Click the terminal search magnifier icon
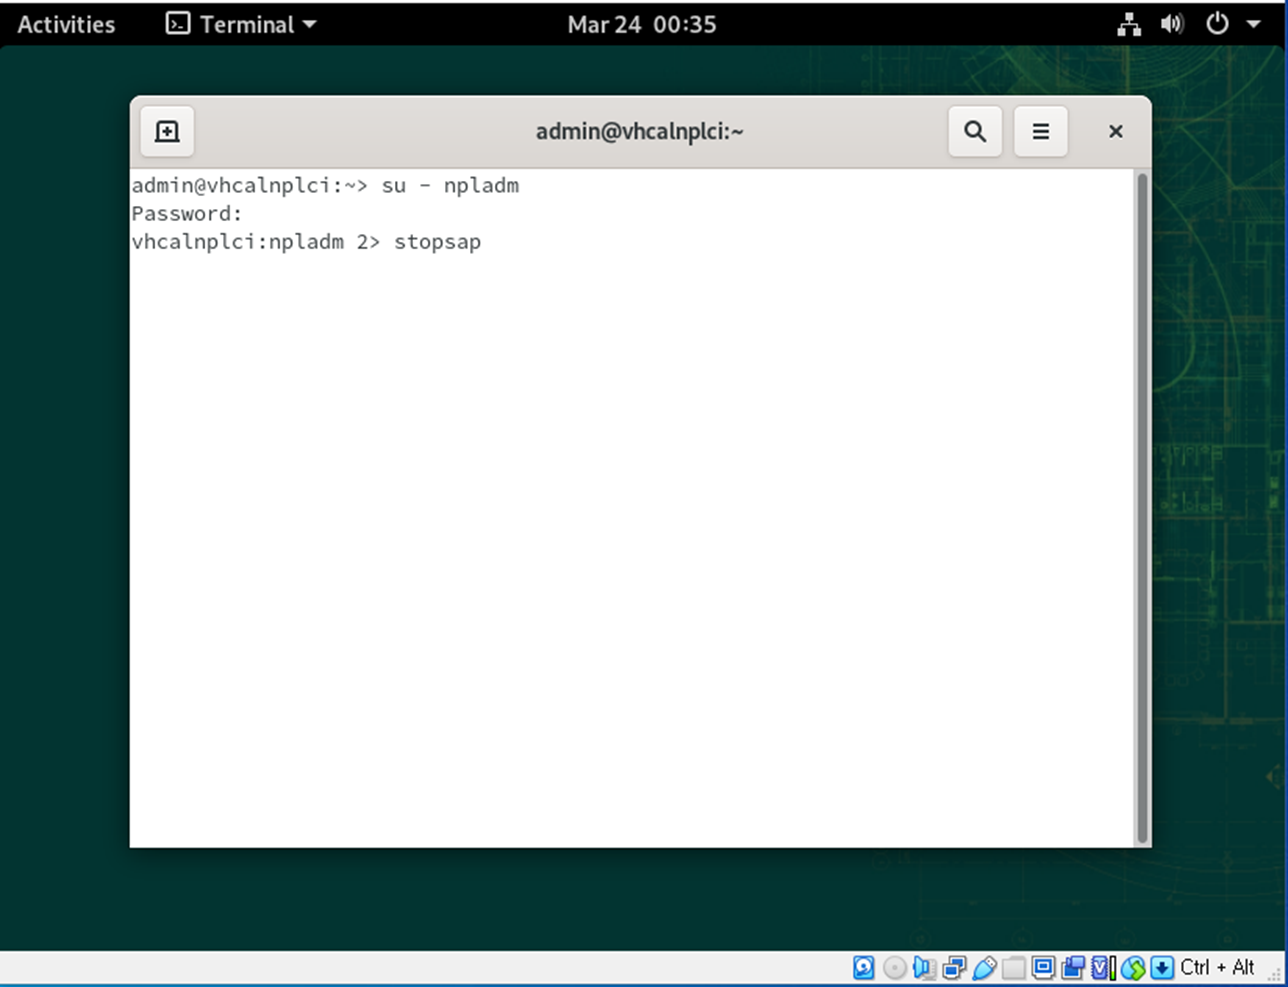 click(975, 131)
